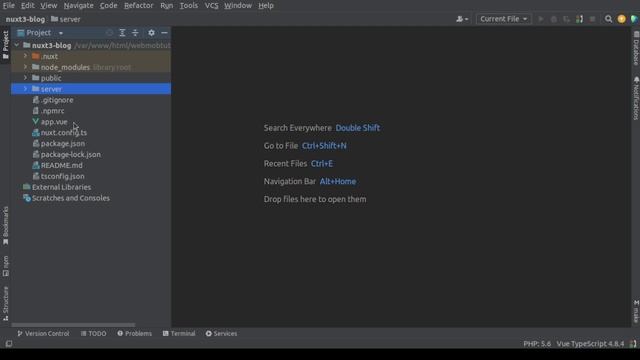Image resolution: width=640 pixels, height=360 pixels.
Task: Toggle the Structure tool window side tab
Action: (x=5, y=303)
